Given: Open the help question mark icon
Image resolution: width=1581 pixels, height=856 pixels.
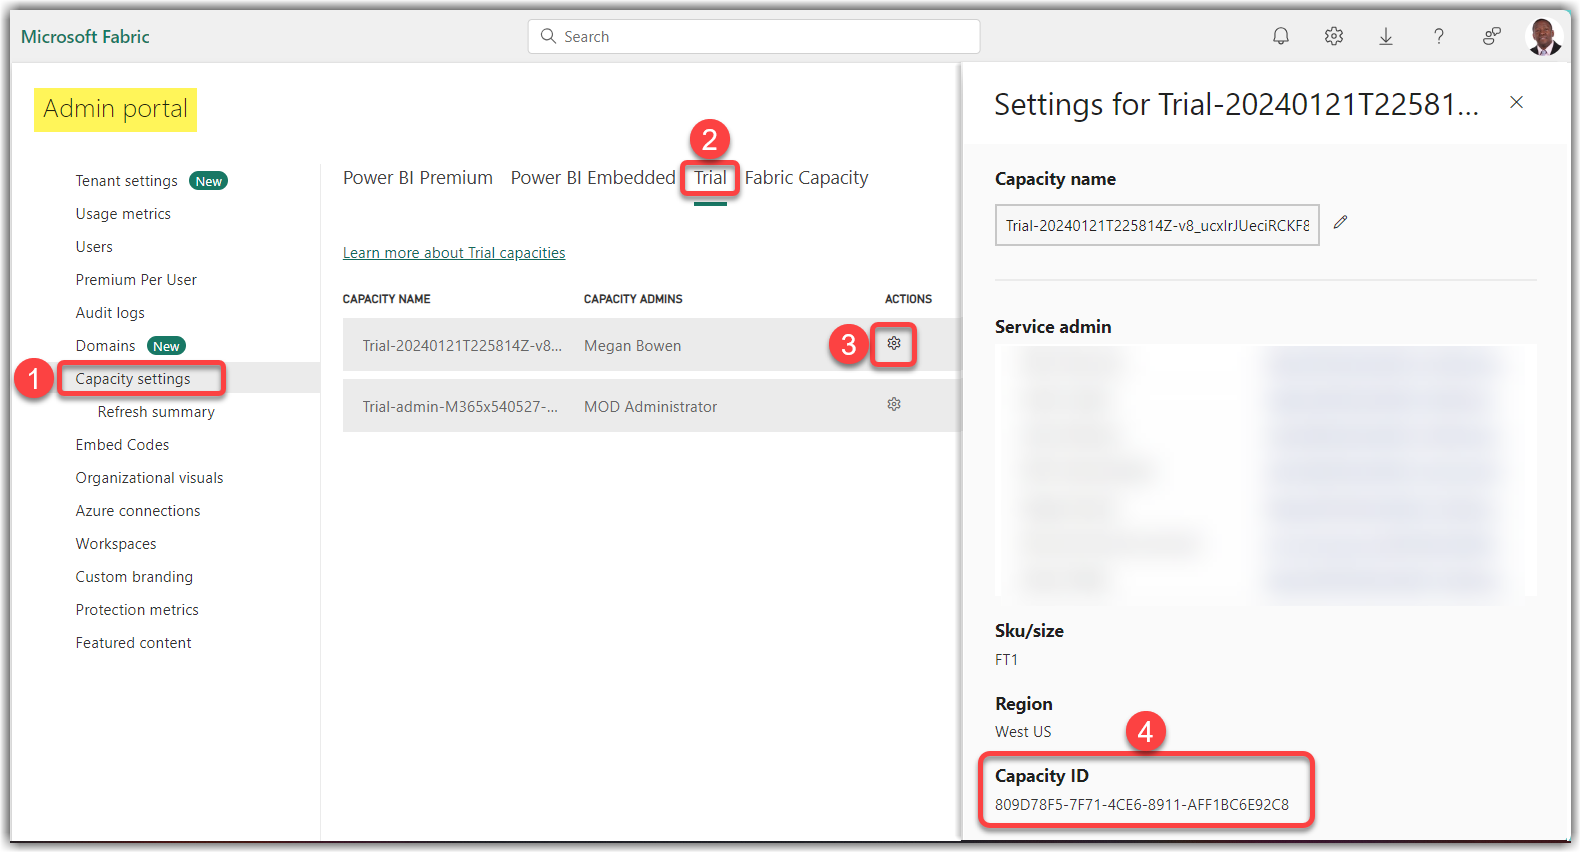Looking at the screenshot, I should click(x=1438, y=37).
